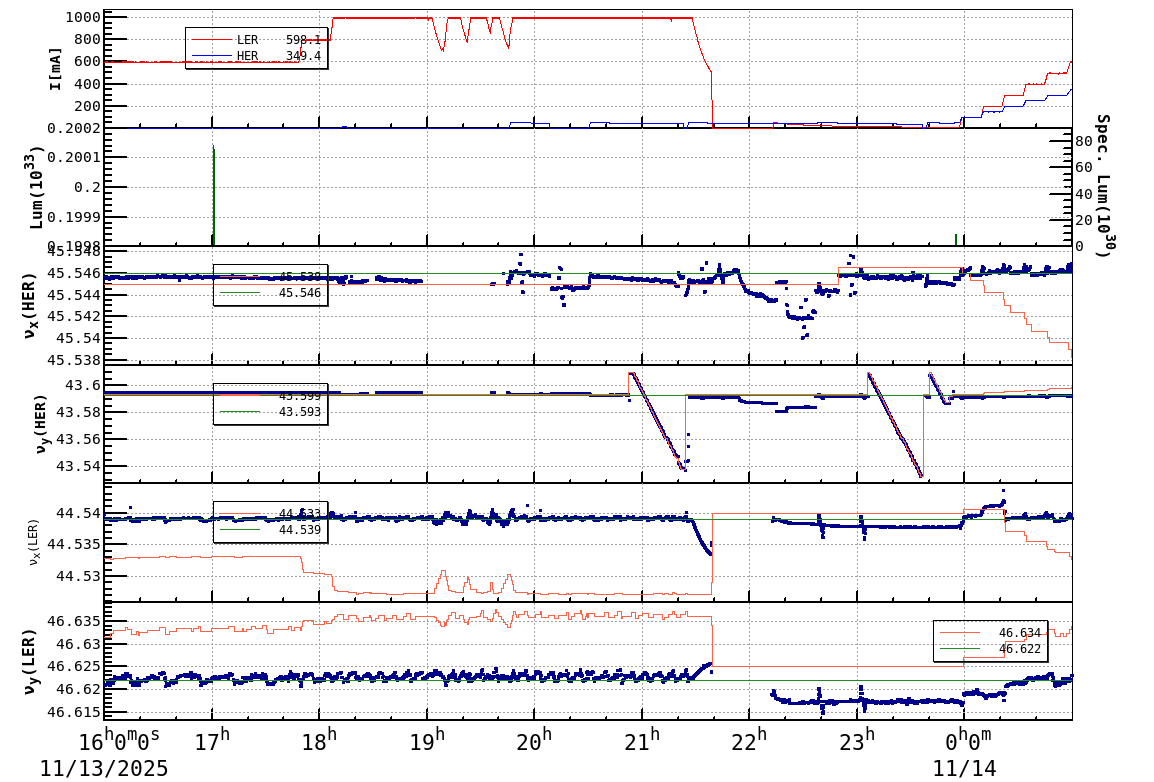Viewport: 1154px width, 782px height.
Task: Click the 44.535 tick label
Action: tap(74, 544)
